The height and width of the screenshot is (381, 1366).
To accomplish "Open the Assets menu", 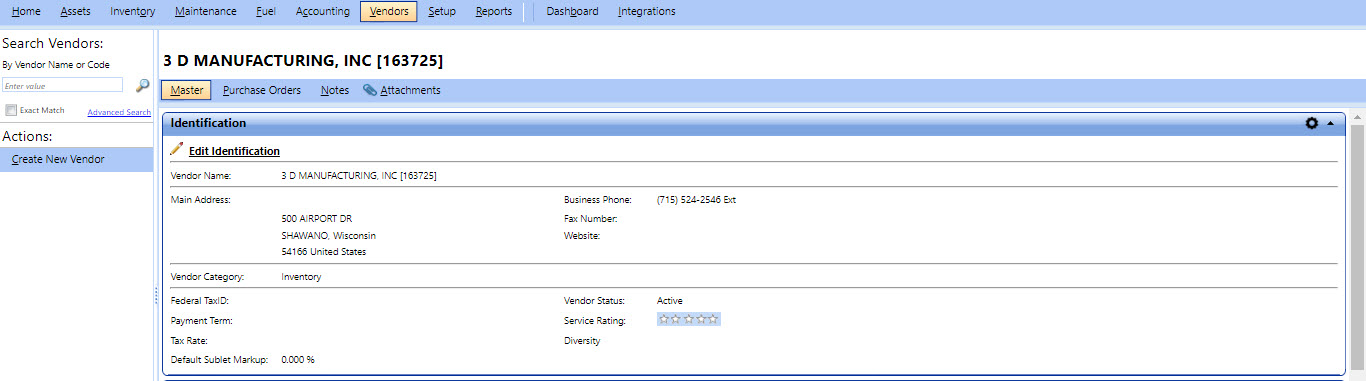I will (x=75, y=12).
